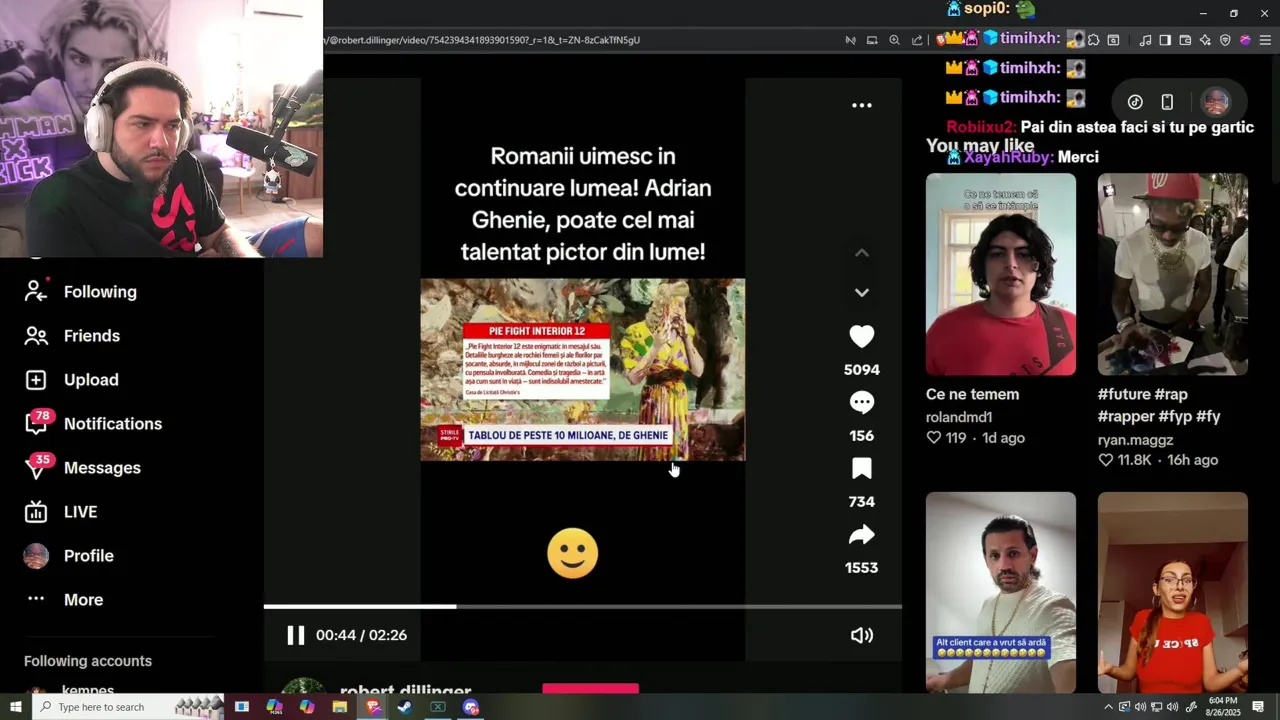Viewport: 1280px width, 720px height.
Task: Expand hidden system tray icons
Action: (1108, 707)
